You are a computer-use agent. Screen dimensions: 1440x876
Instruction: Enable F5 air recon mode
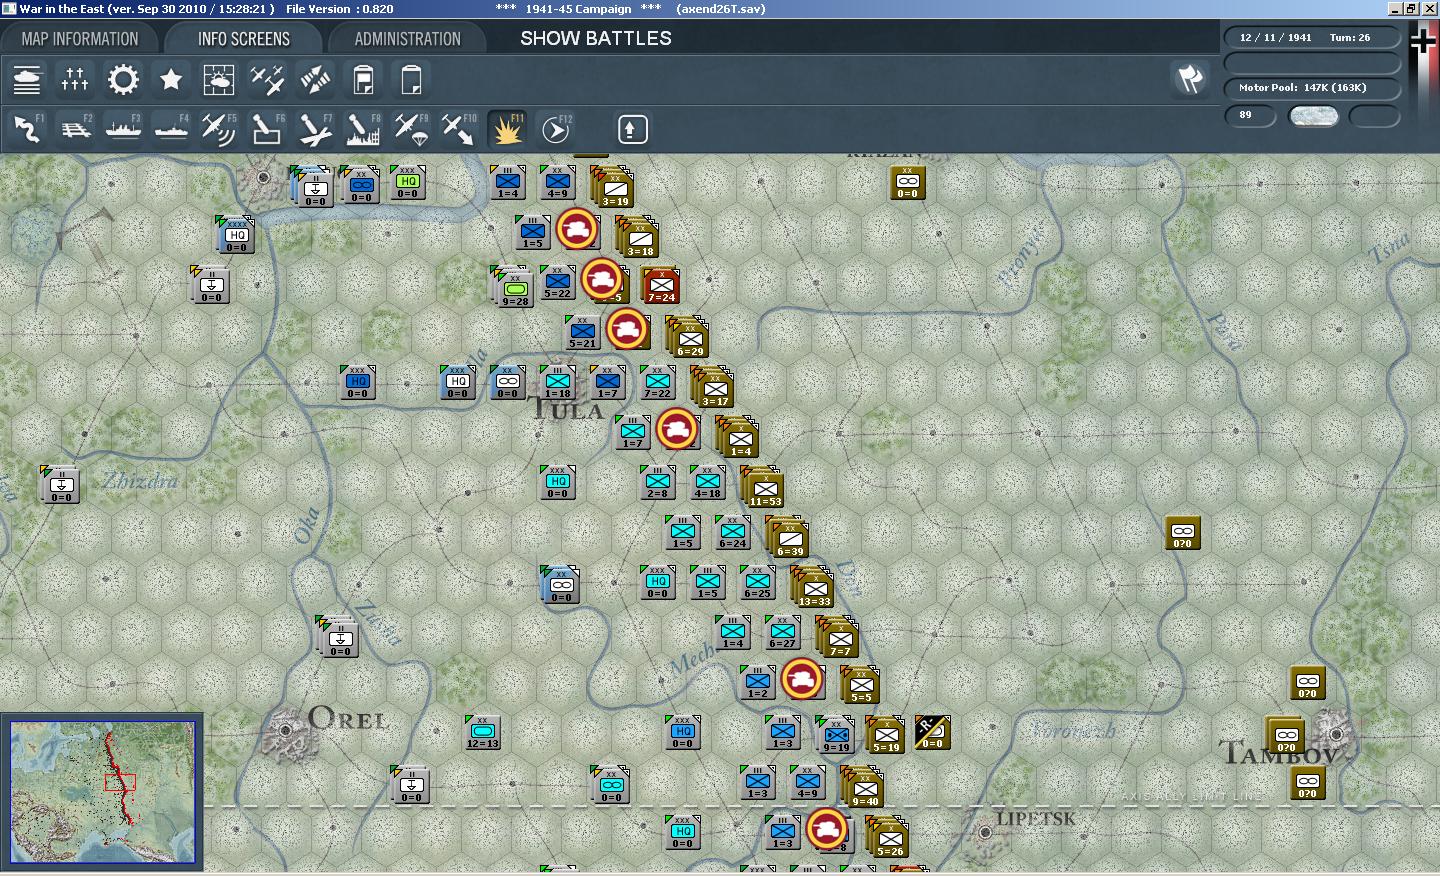219,129
